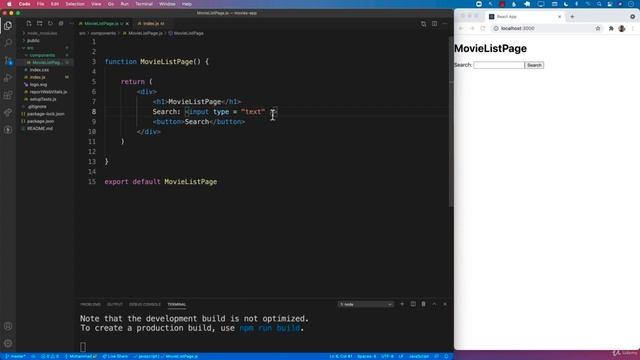Open the Edit menu
This screenshot has width=640, height=360.
coord(55,4)
